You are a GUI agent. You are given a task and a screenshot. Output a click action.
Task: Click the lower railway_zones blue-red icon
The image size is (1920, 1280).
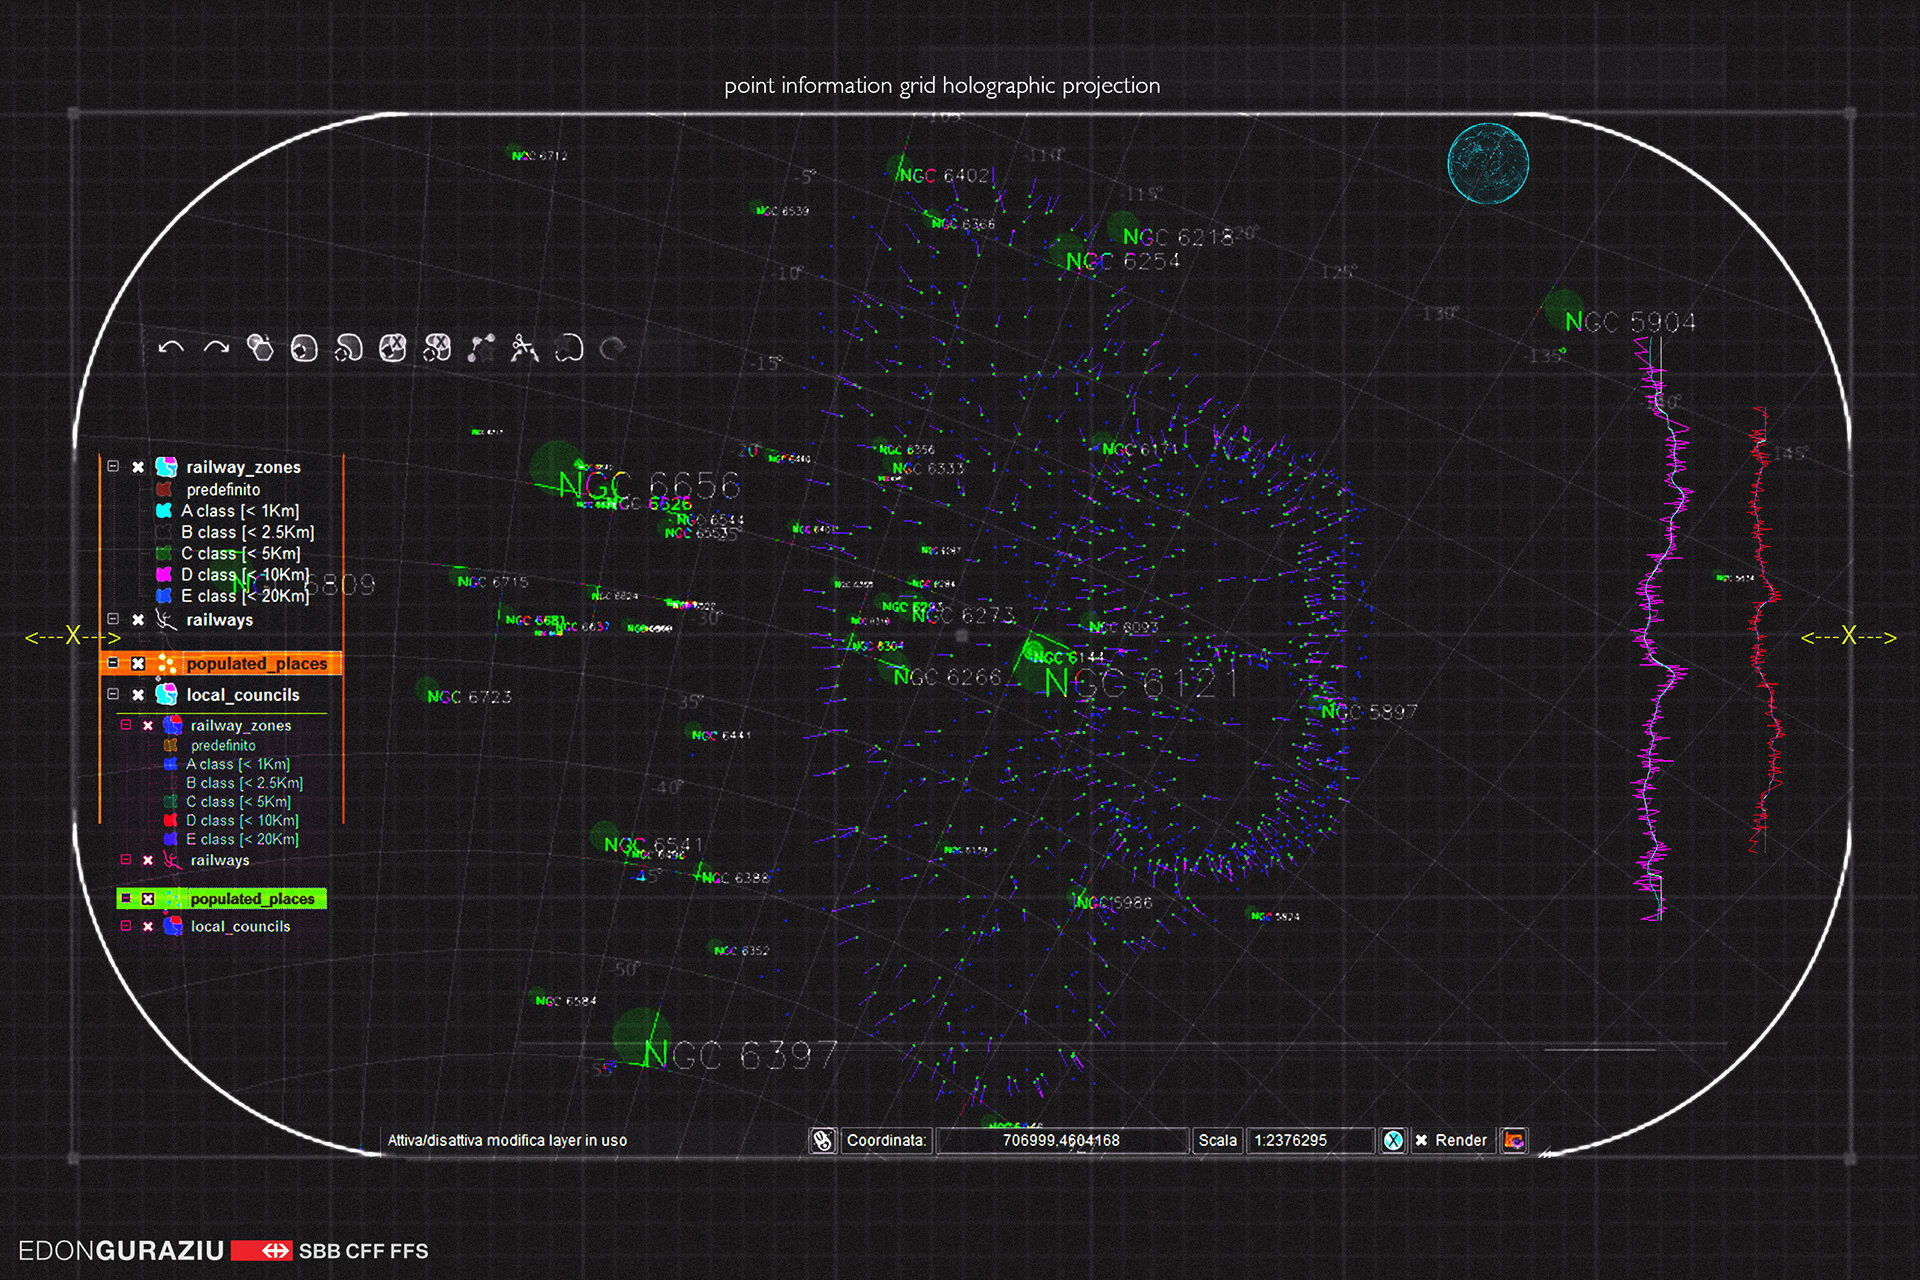coord(172,725)
